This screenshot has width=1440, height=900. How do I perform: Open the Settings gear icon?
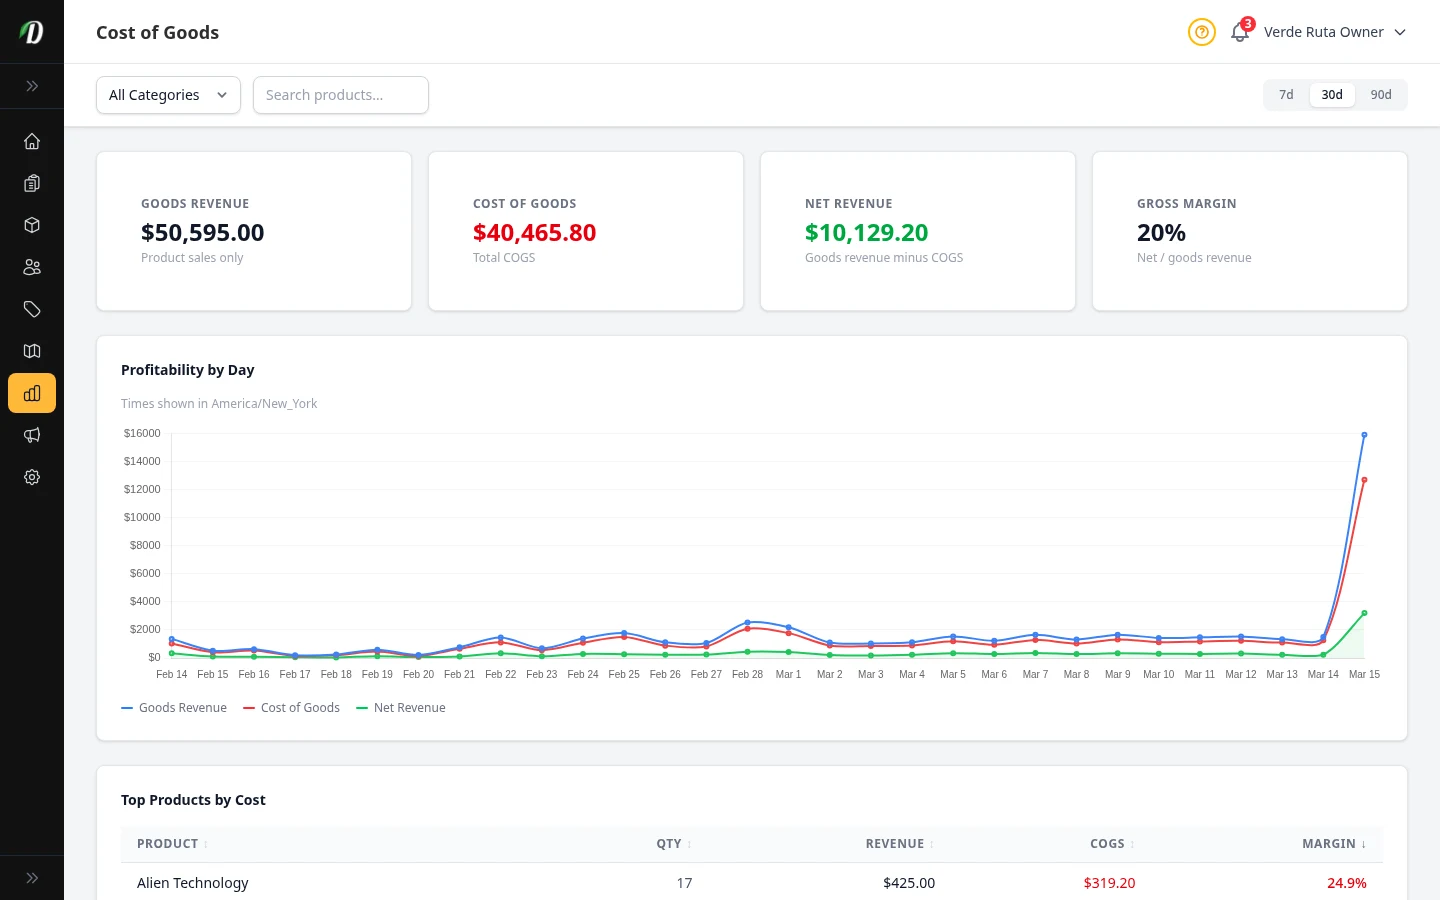tap(32, 477)
